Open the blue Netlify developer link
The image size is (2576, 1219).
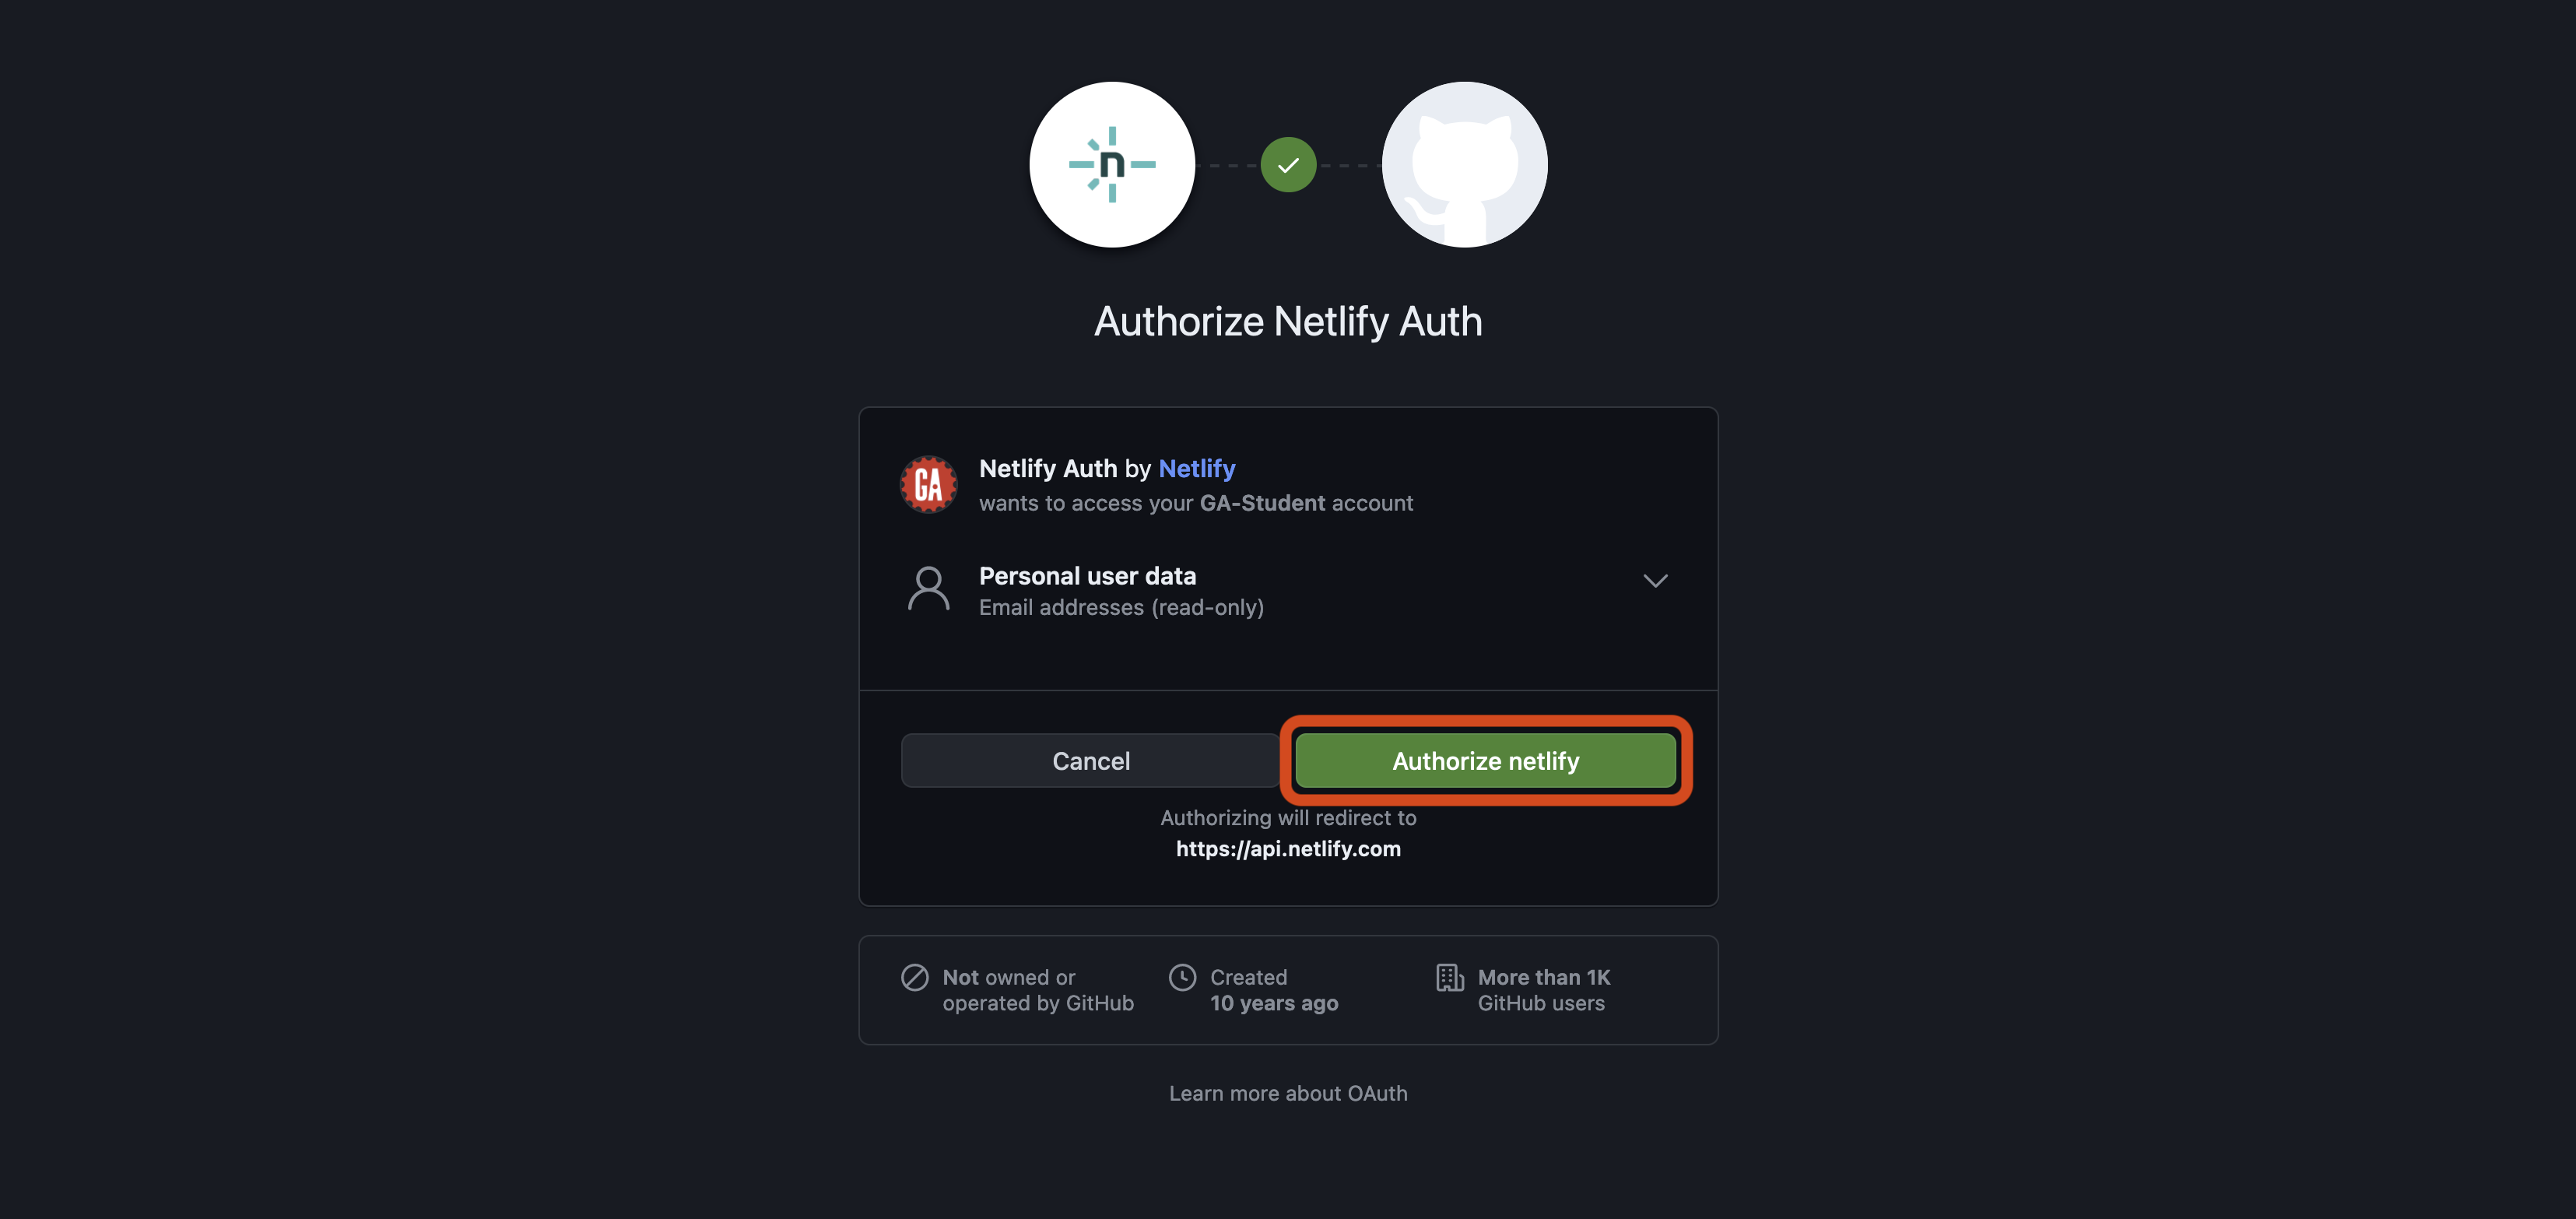pyautogui.click(x=1197, y=469)
